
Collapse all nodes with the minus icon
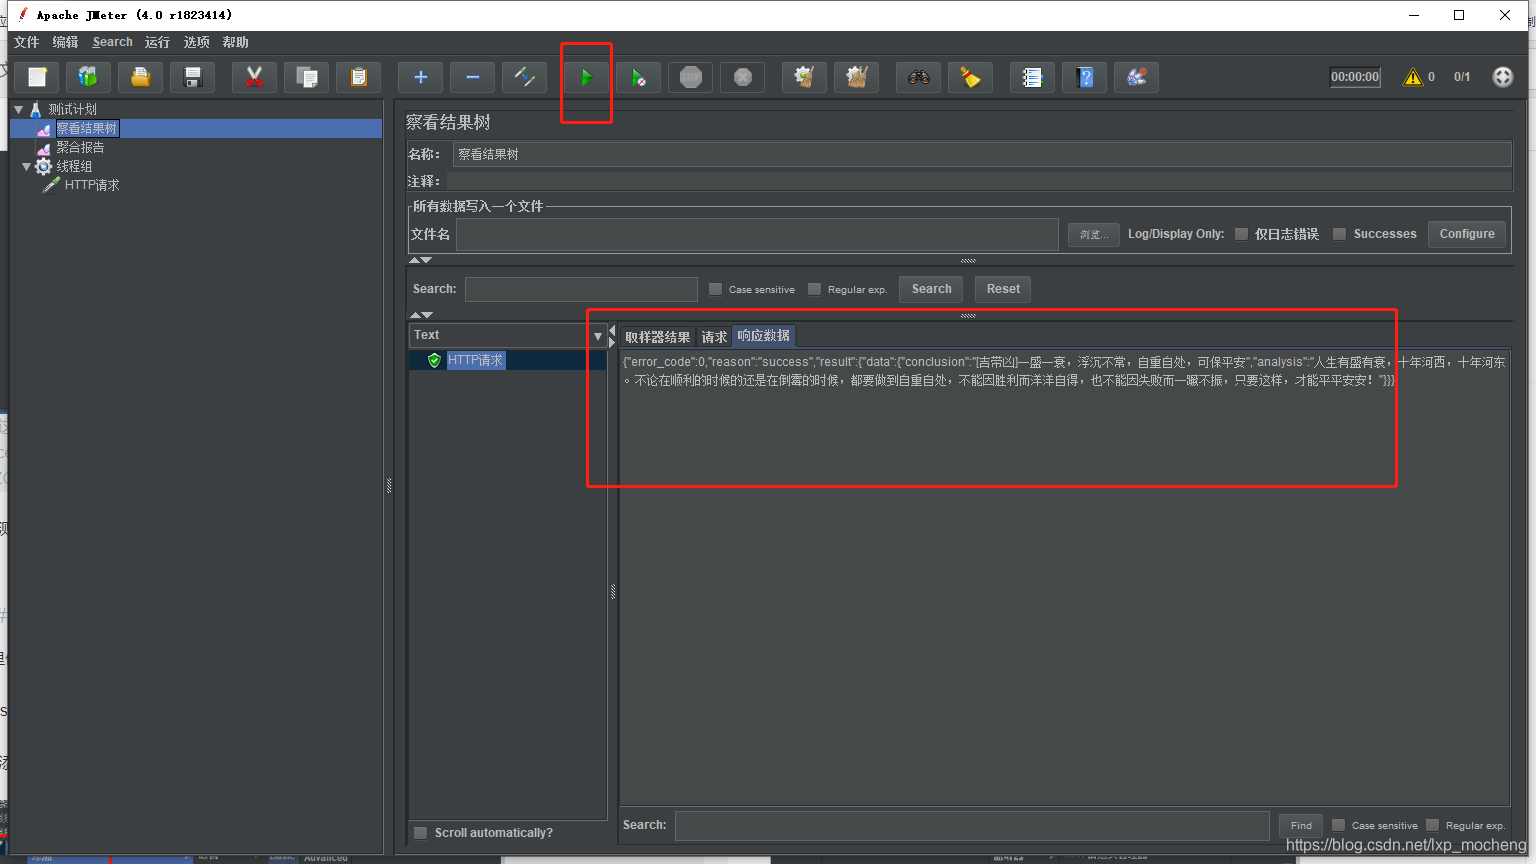[472, 77]
